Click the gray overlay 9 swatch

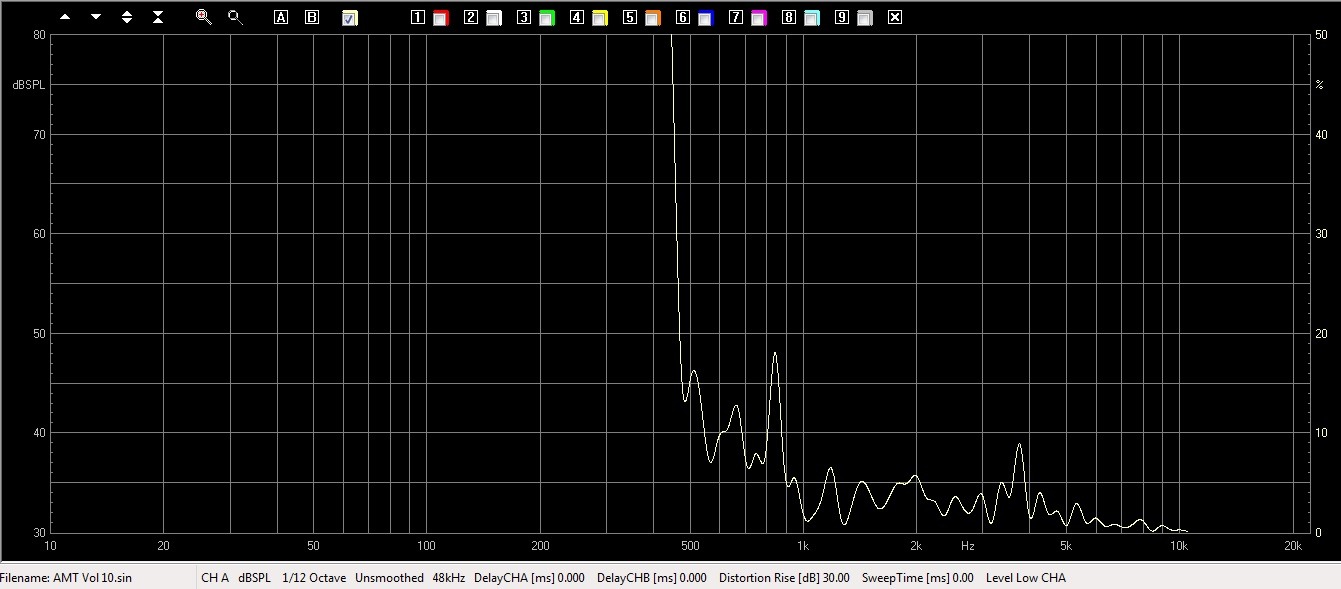pyautogui.click(x=864, y=18)
